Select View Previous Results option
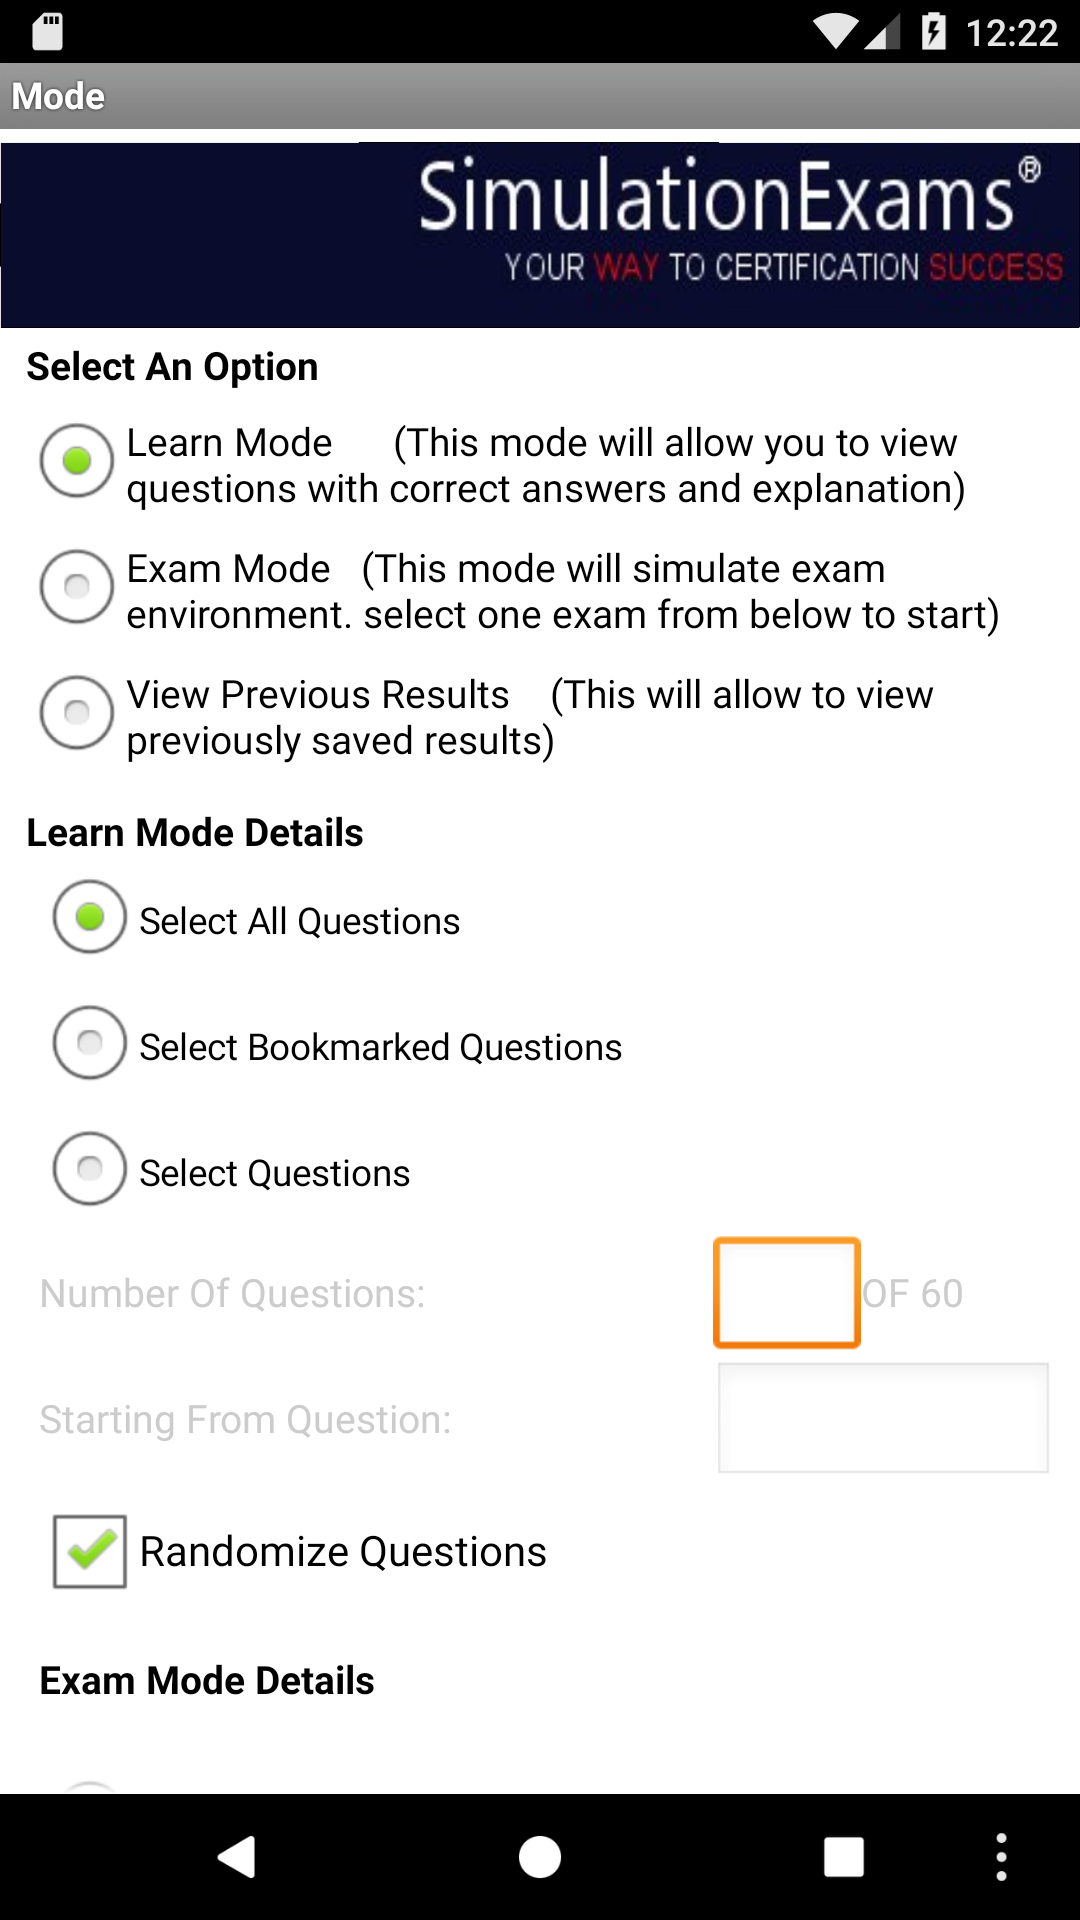The image size is (1080, 1920). (x=75, y=713)
